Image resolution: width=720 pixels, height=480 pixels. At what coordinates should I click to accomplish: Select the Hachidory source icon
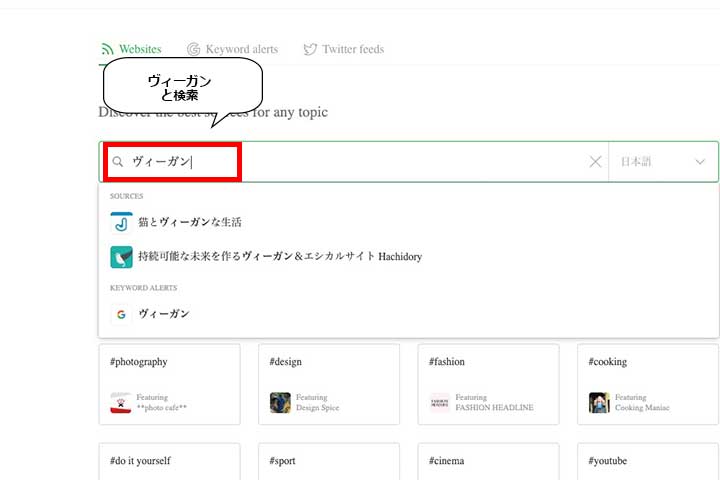coord(121,257)
